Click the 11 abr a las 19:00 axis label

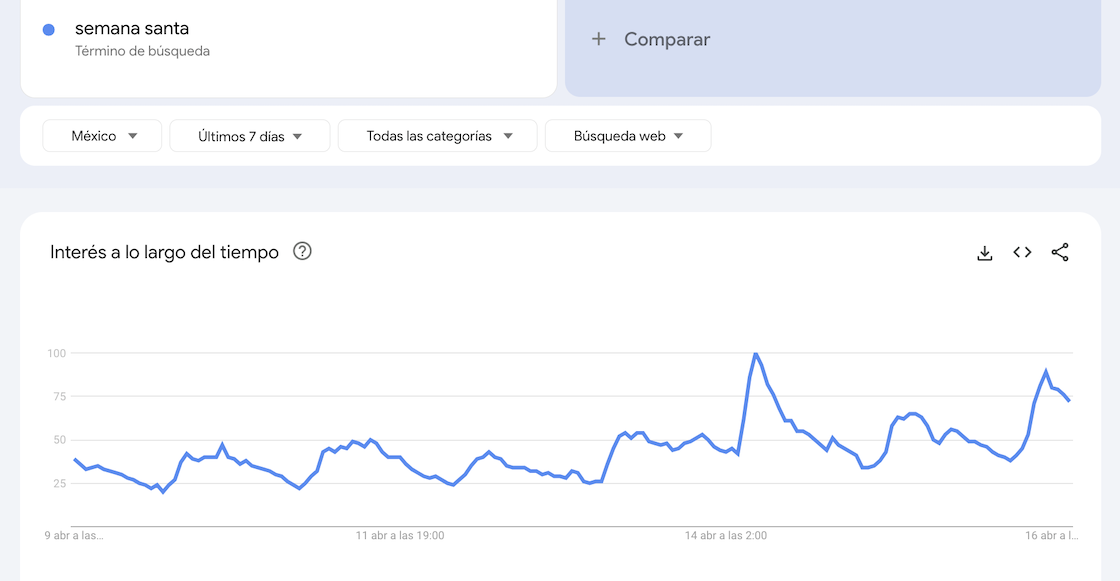pos(400,536)
